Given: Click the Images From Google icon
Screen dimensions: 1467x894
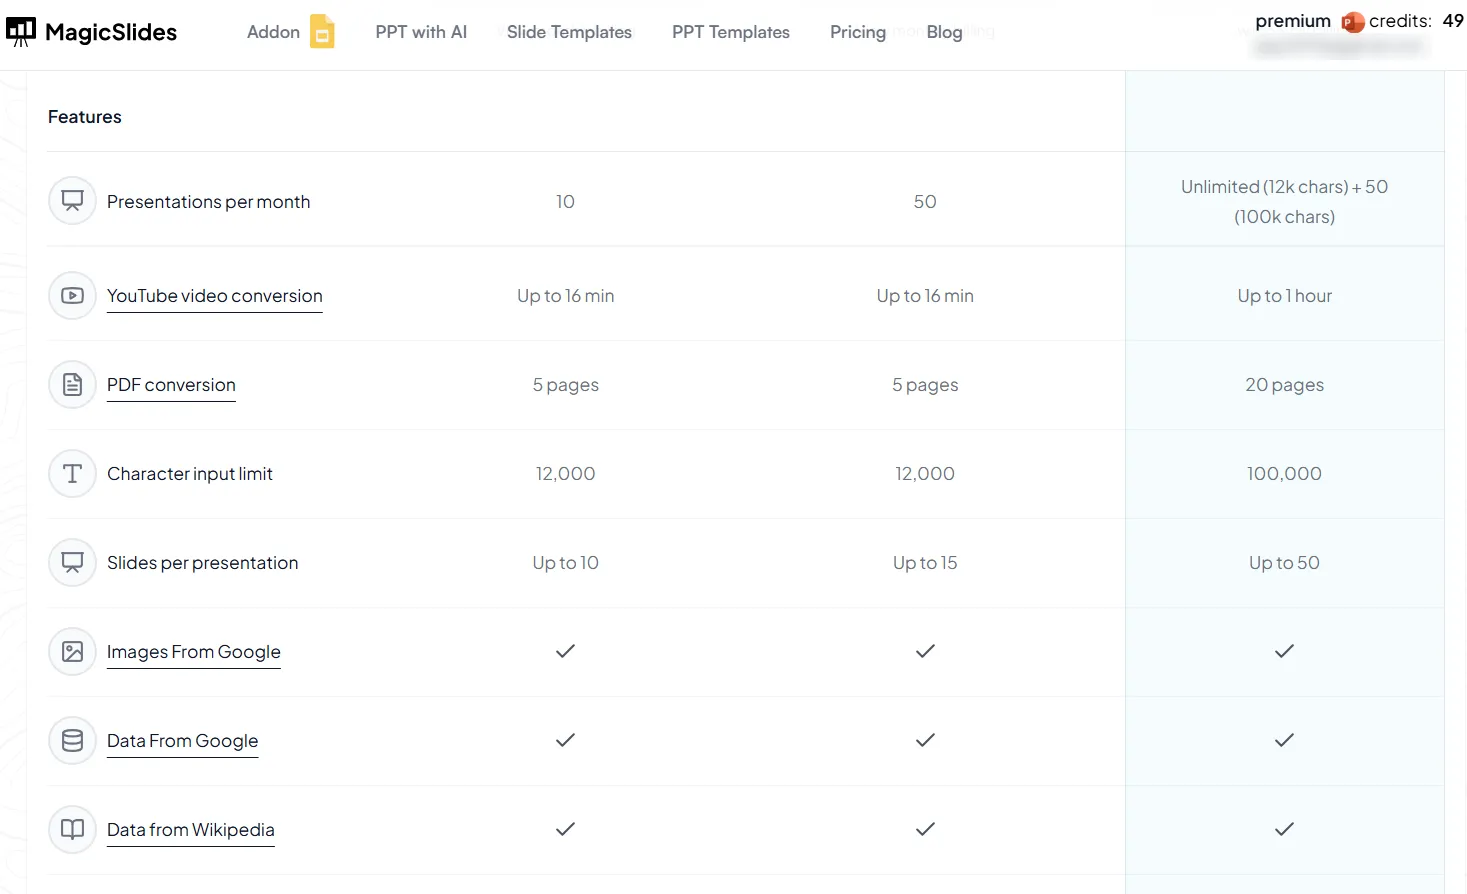Looking at the screenshot, I should [x=72, y=652].
